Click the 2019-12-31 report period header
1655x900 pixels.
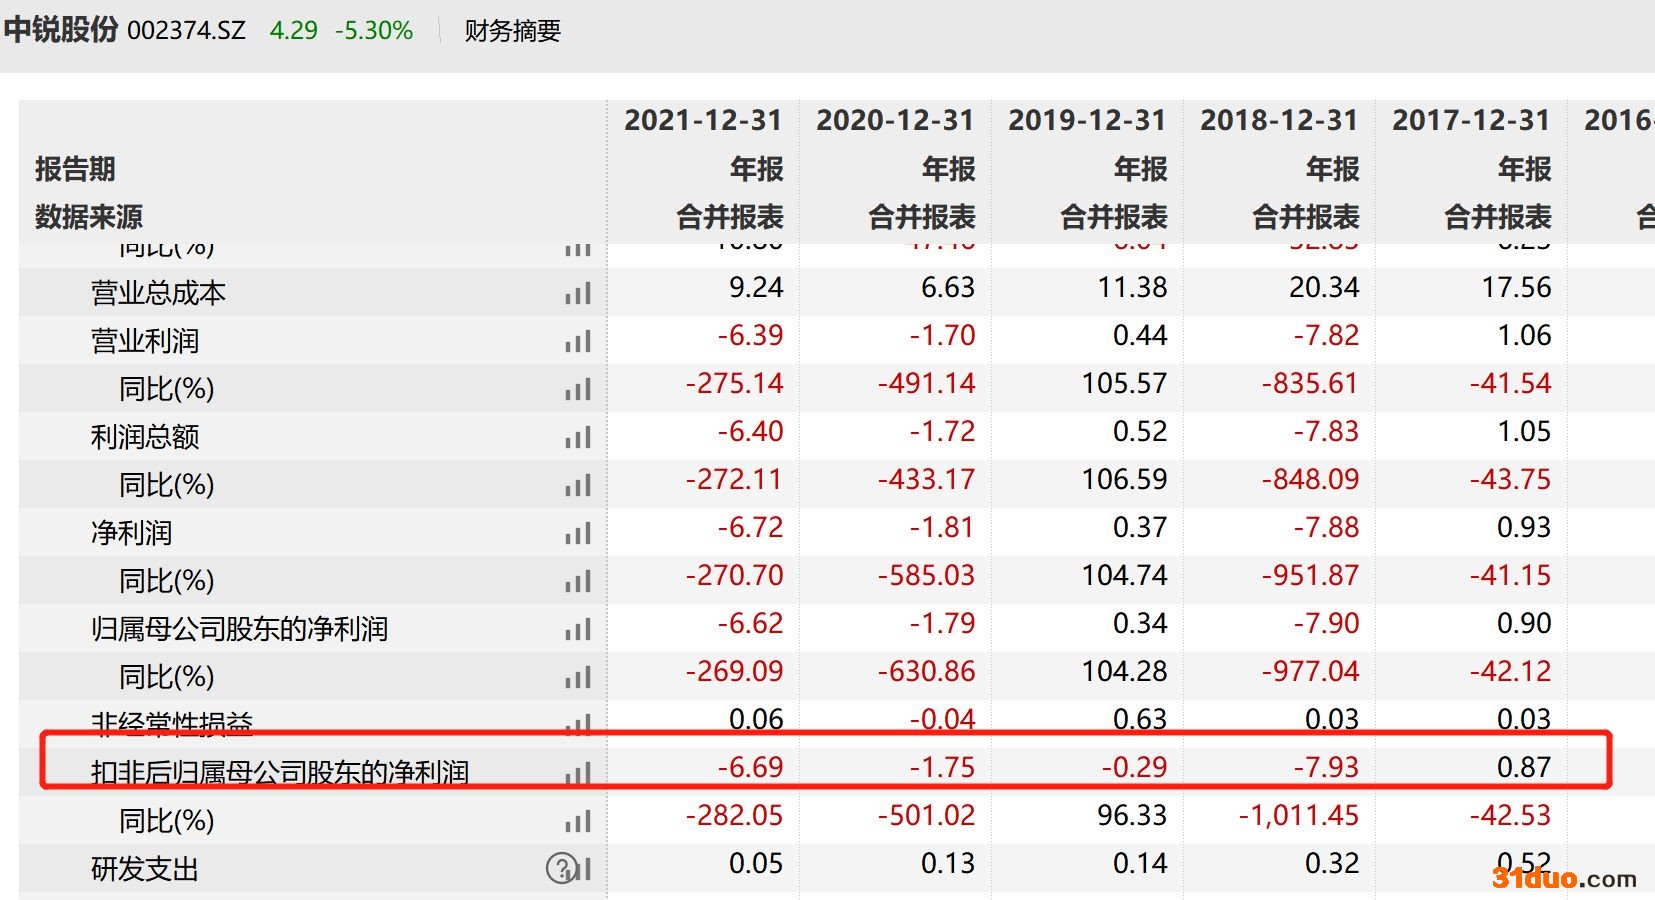[x=1086, y=121]
